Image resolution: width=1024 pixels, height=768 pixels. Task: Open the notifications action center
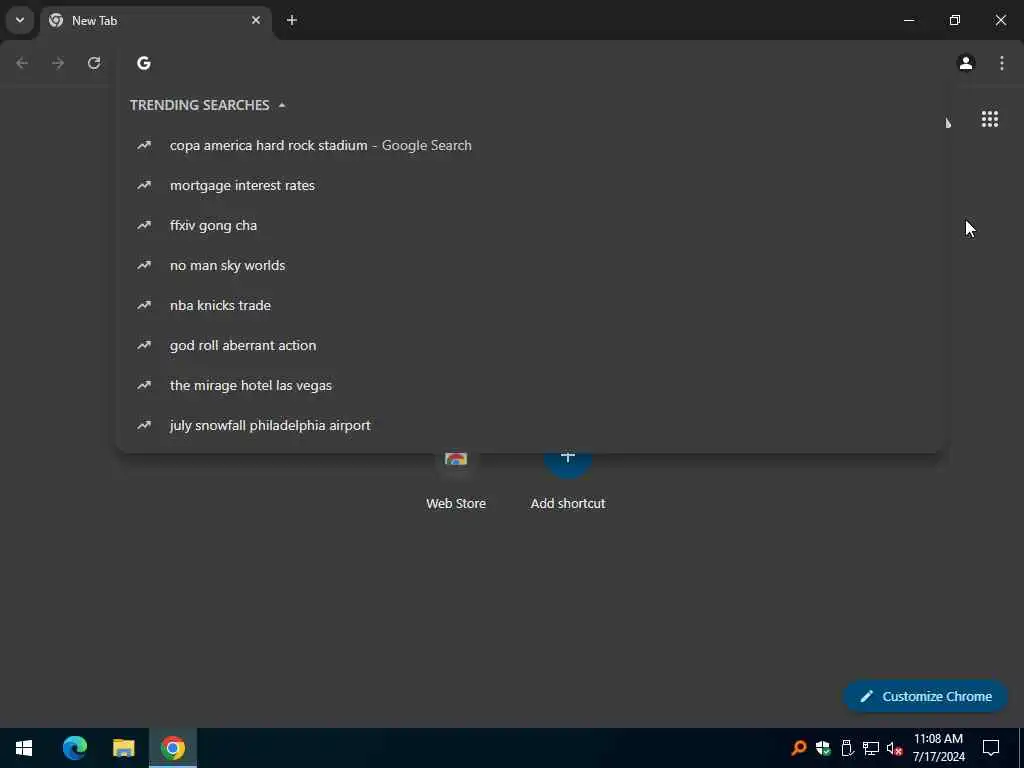[x=991, y=748]
